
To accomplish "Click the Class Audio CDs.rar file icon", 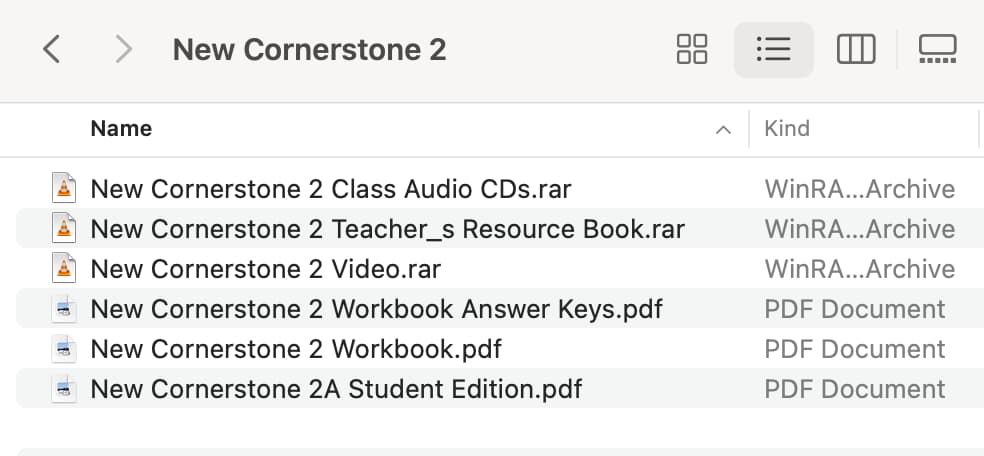I will coord(64,188).
